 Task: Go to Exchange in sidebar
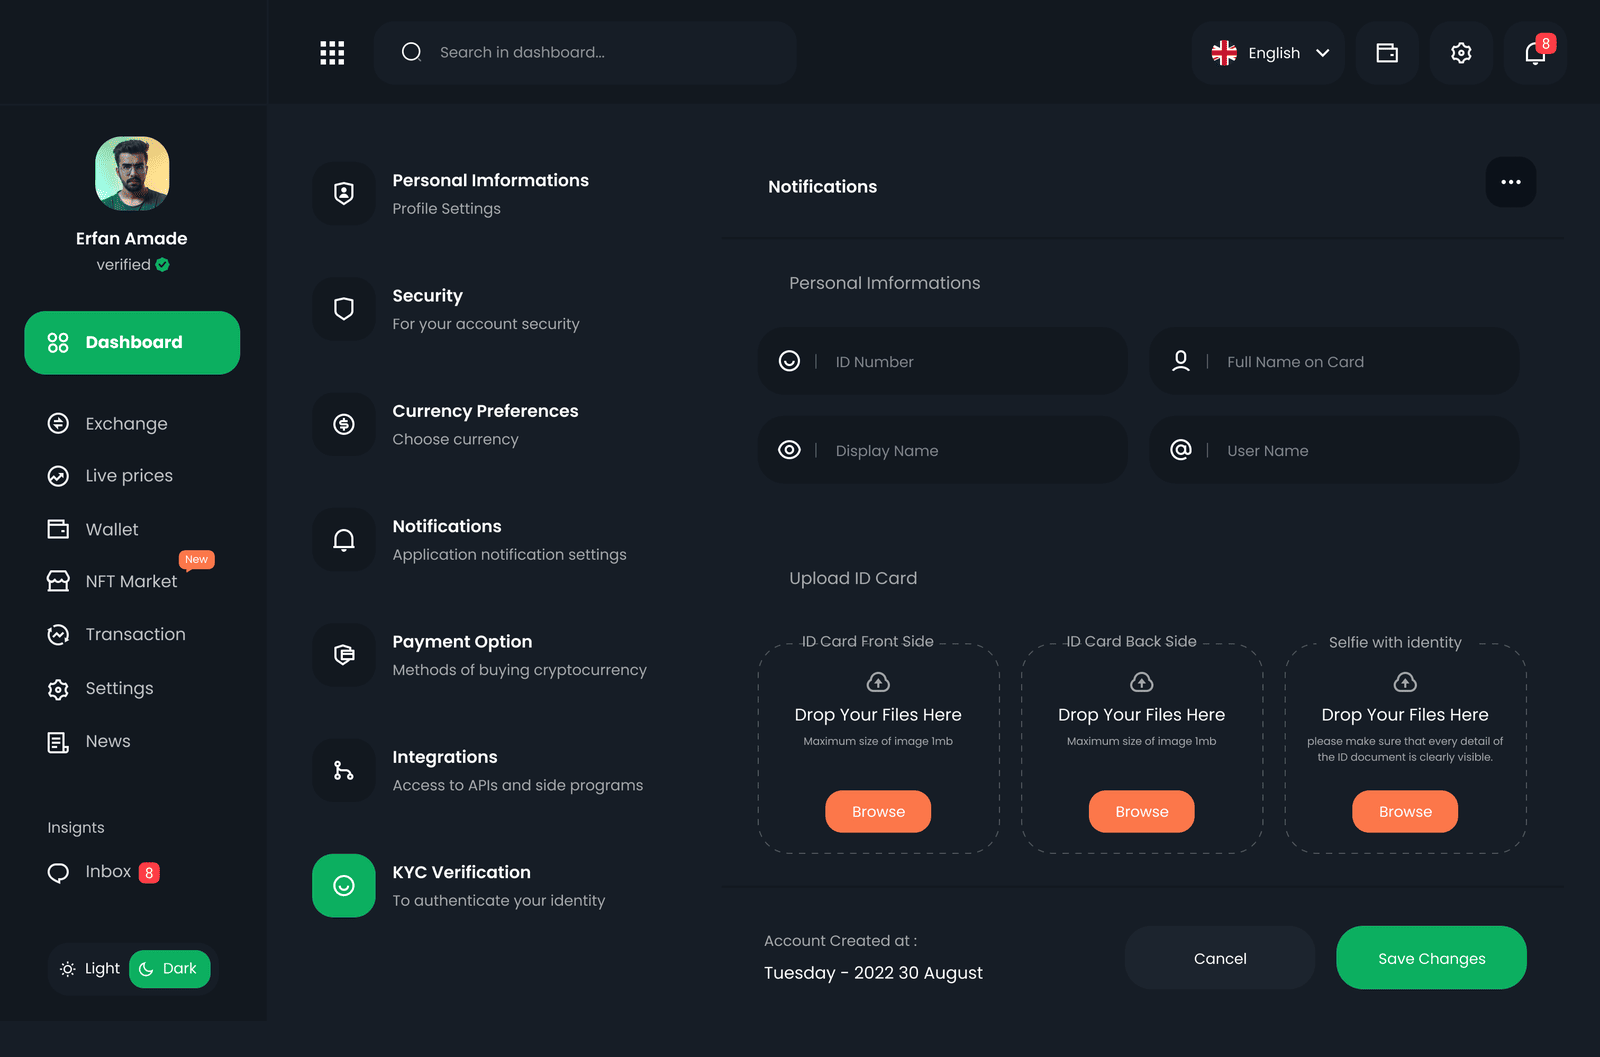[x=108, y=424]
